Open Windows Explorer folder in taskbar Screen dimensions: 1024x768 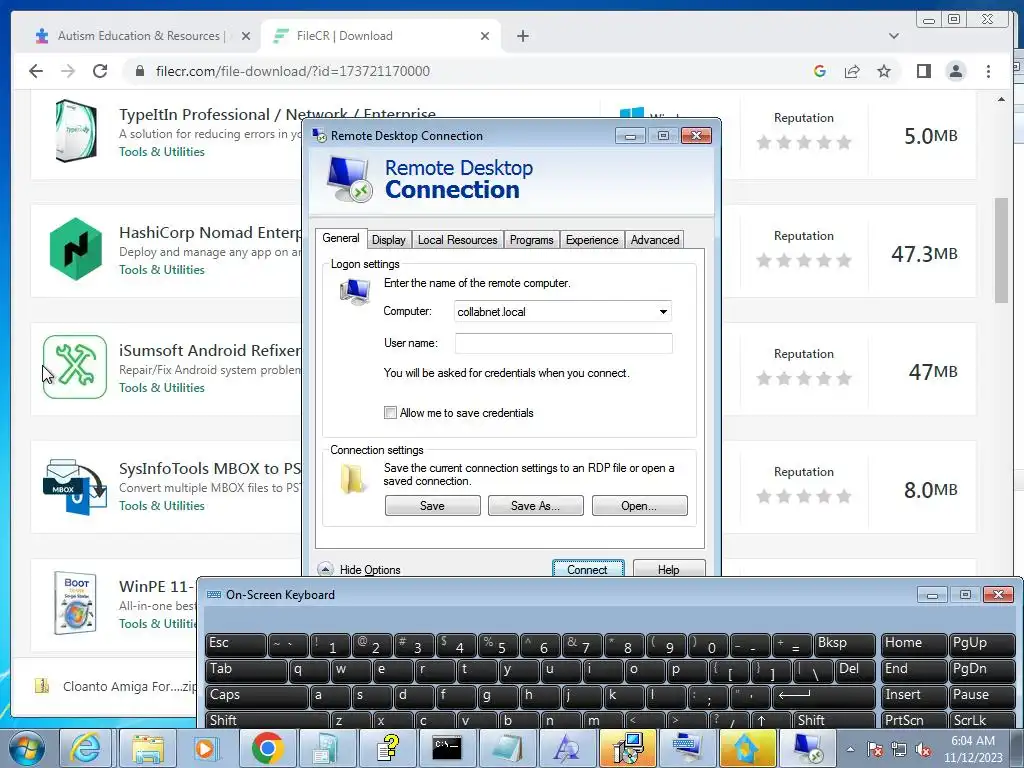coord(148,748)
